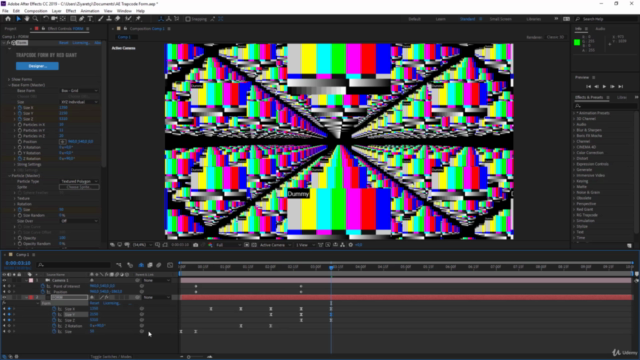Screen dimensions: 640x360
Task: Toggle the Snapping checkbox
Action: [188, 19]
